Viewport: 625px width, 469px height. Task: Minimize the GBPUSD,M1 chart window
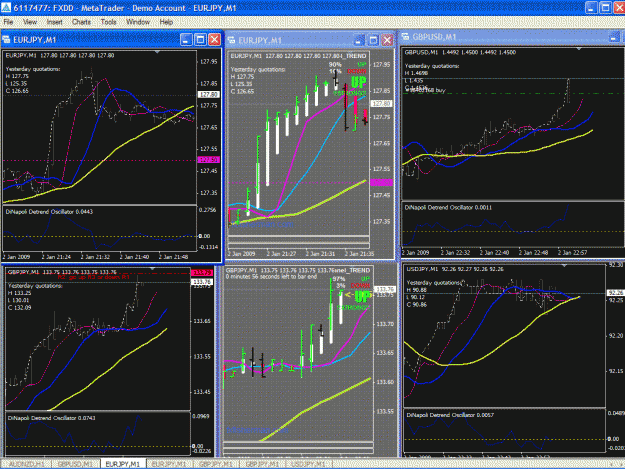(x=614, y=37)
